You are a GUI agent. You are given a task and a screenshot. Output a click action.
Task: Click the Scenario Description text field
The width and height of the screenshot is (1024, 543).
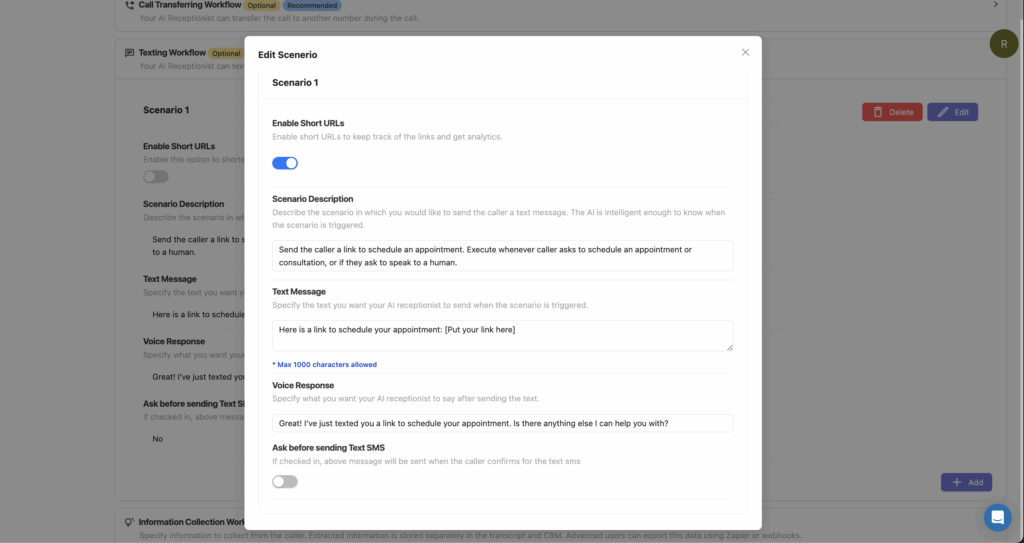click(502, 255)
